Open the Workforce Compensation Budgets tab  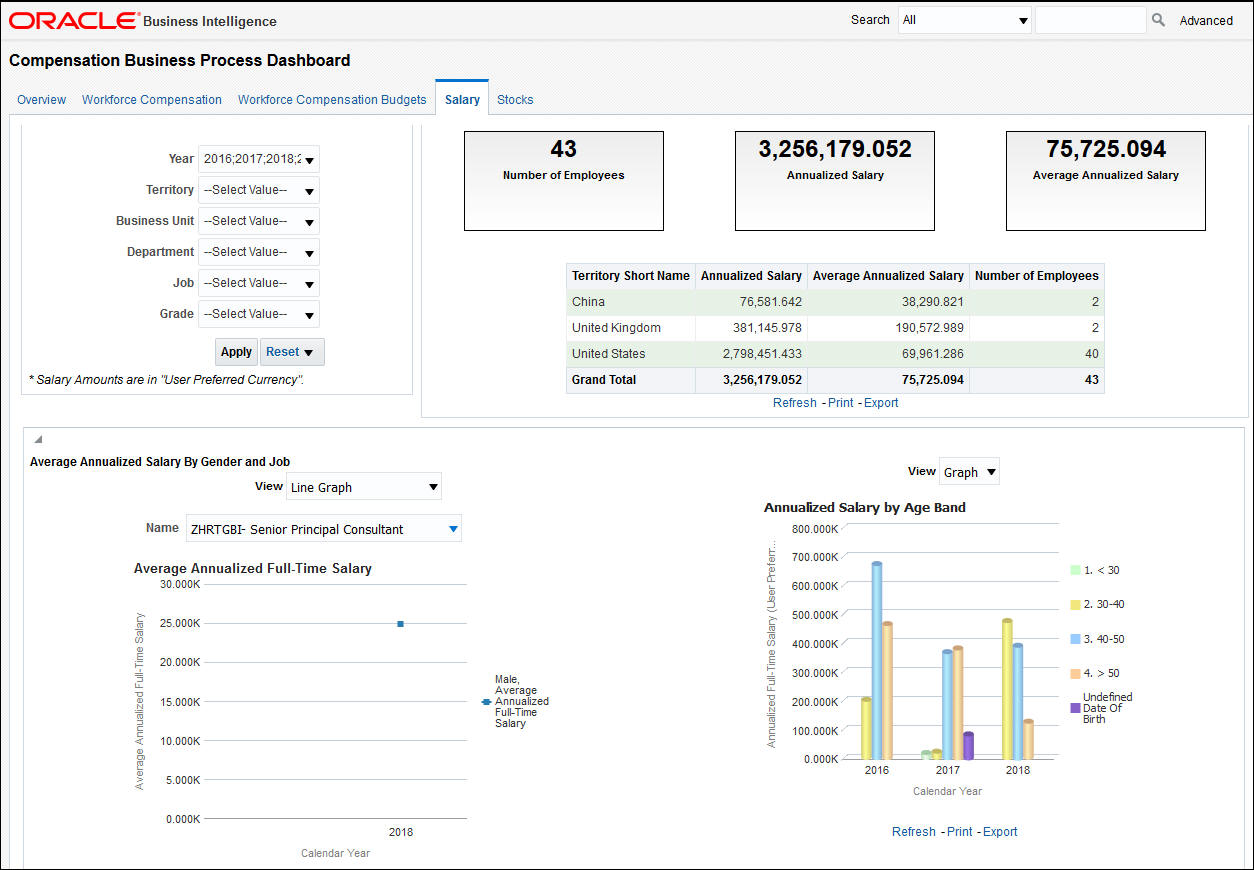tap(332, 100)
